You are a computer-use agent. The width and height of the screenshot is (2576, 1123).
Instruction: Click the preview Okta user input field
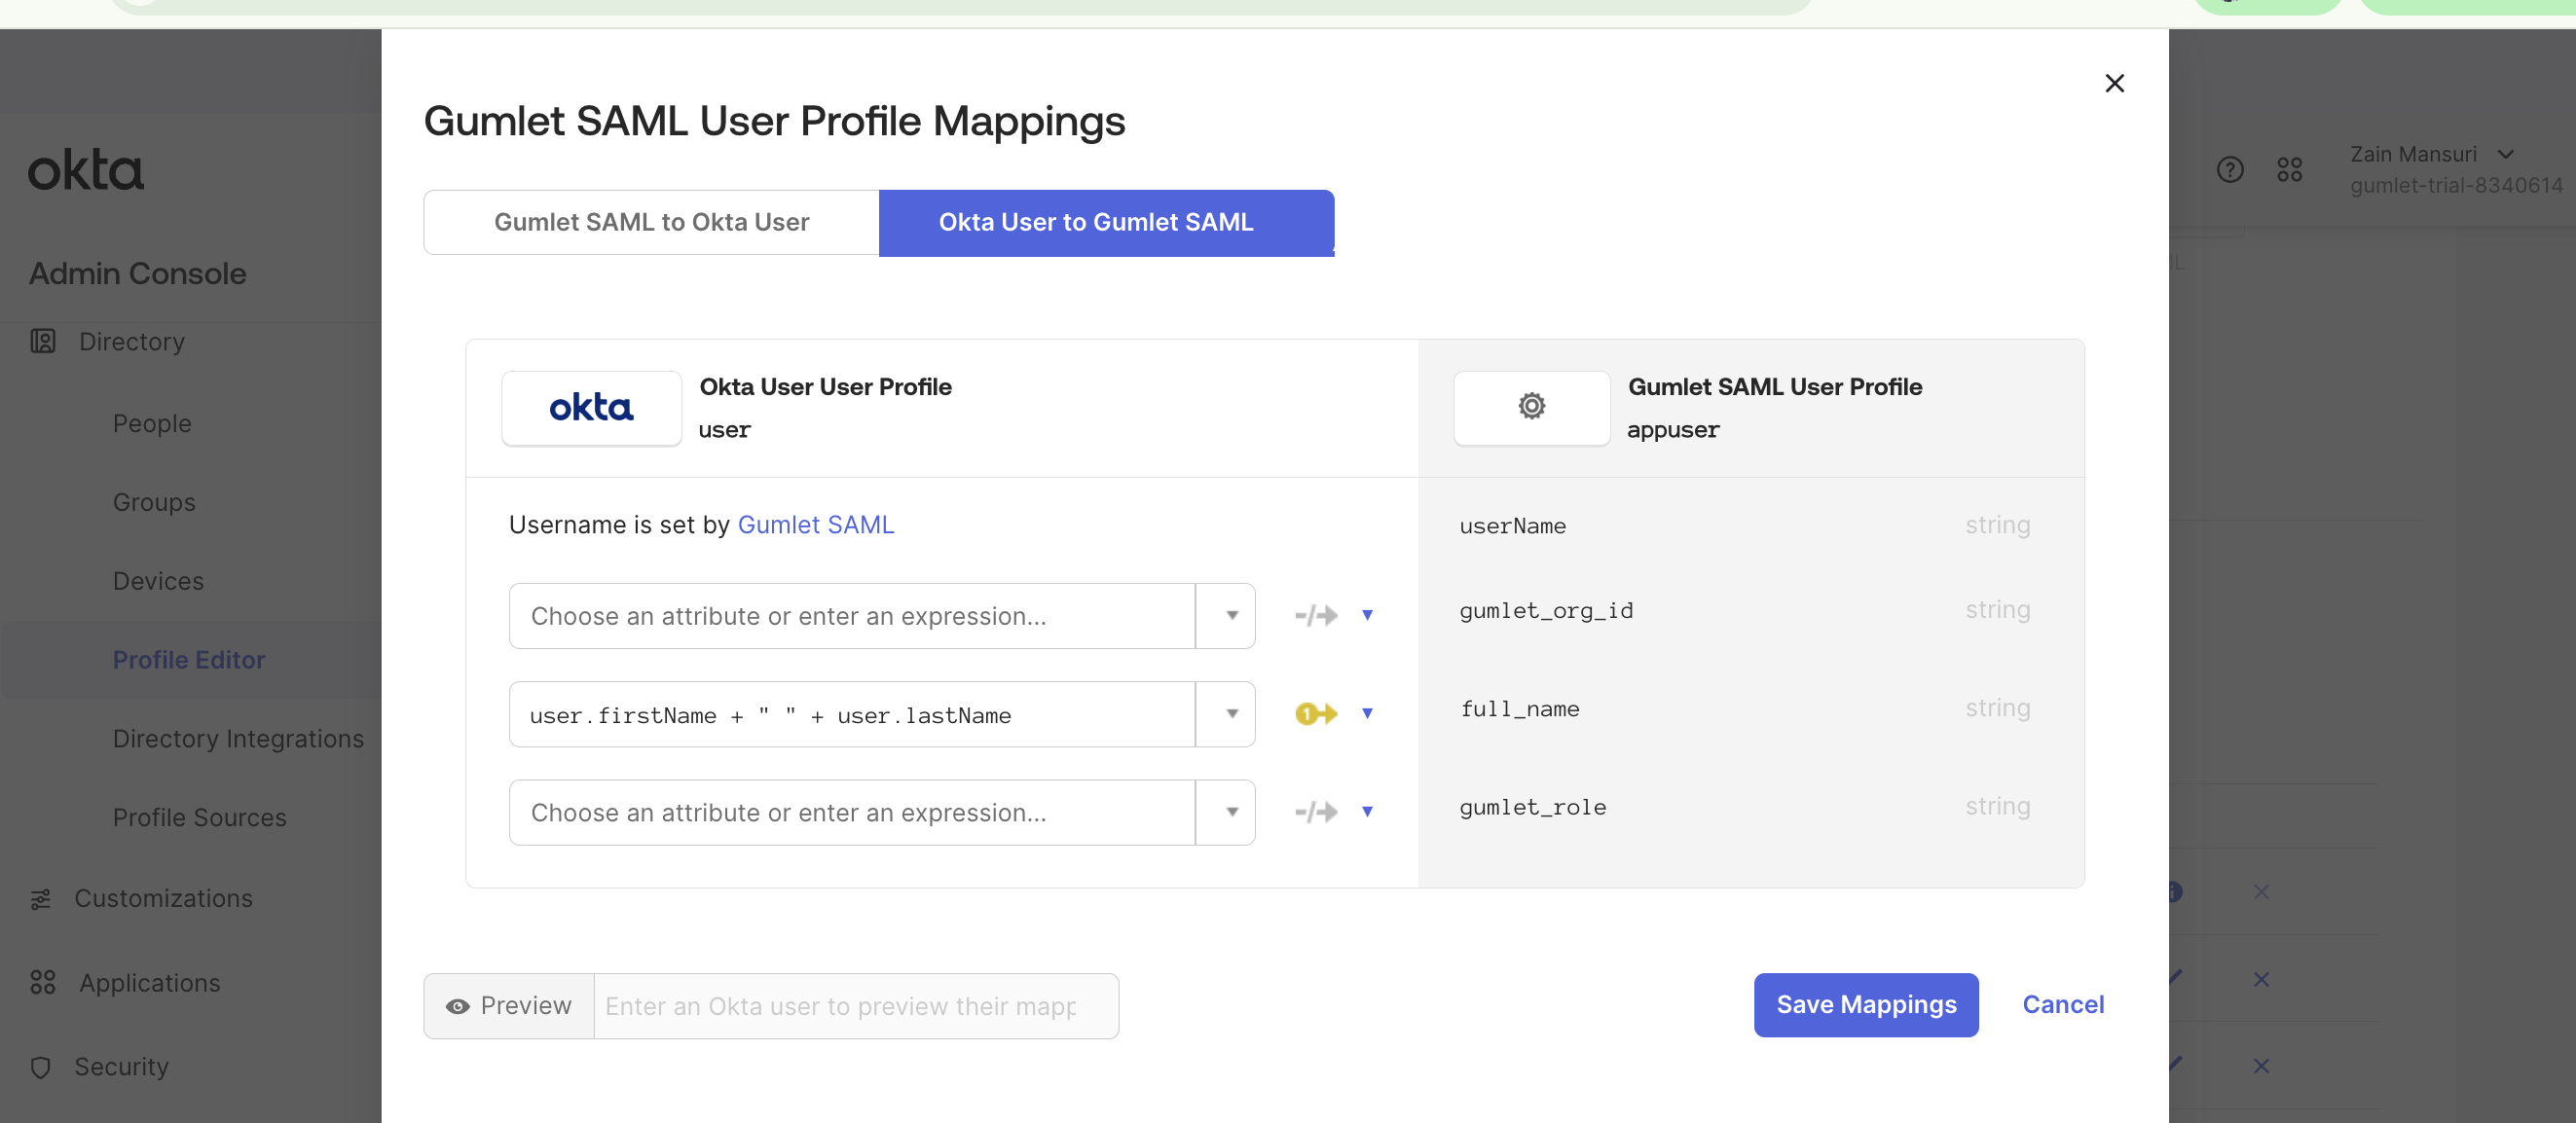tap(855, 1006)
